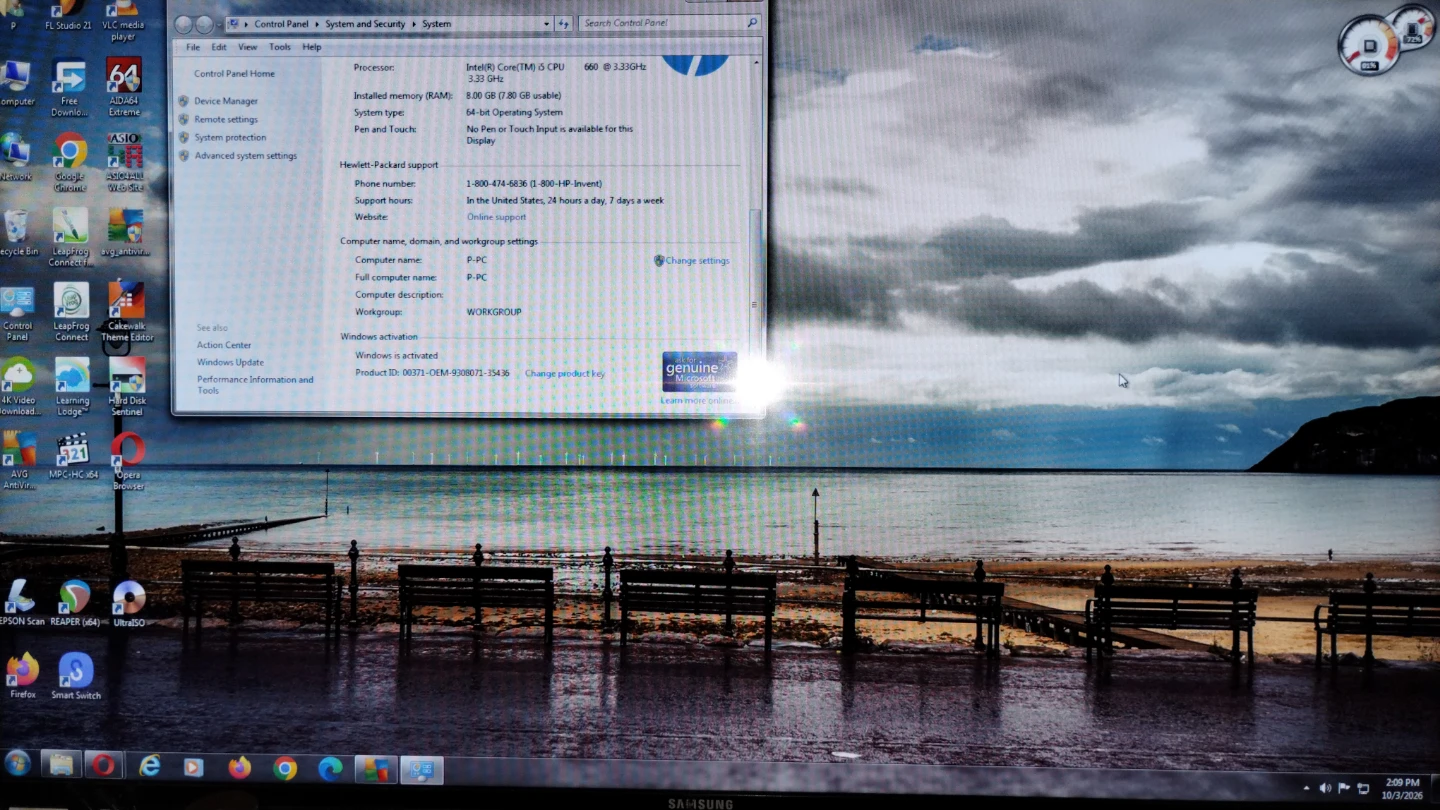Open the Edit menu
This screenshot has height=810, width=1440.
219,47
